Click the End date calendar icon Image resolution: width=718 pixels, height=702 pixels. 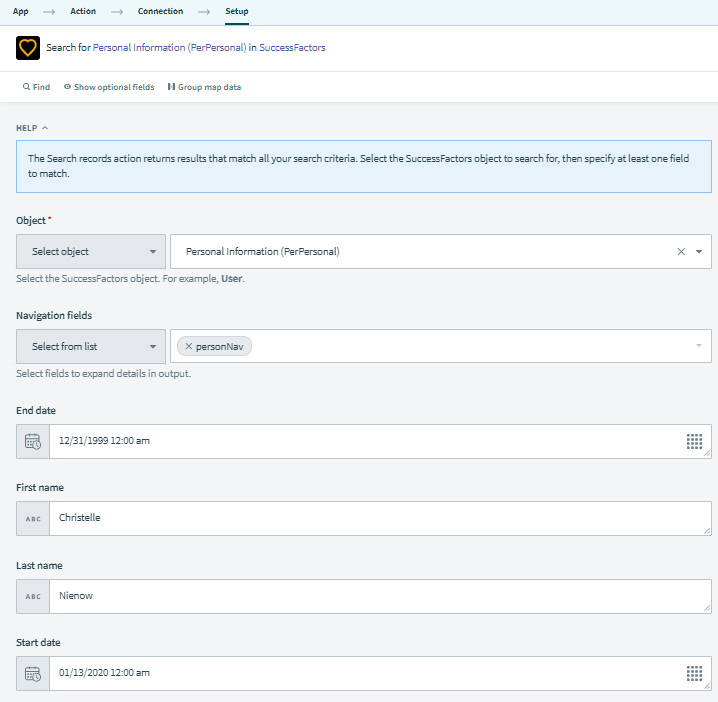click(x=33, y=441)
